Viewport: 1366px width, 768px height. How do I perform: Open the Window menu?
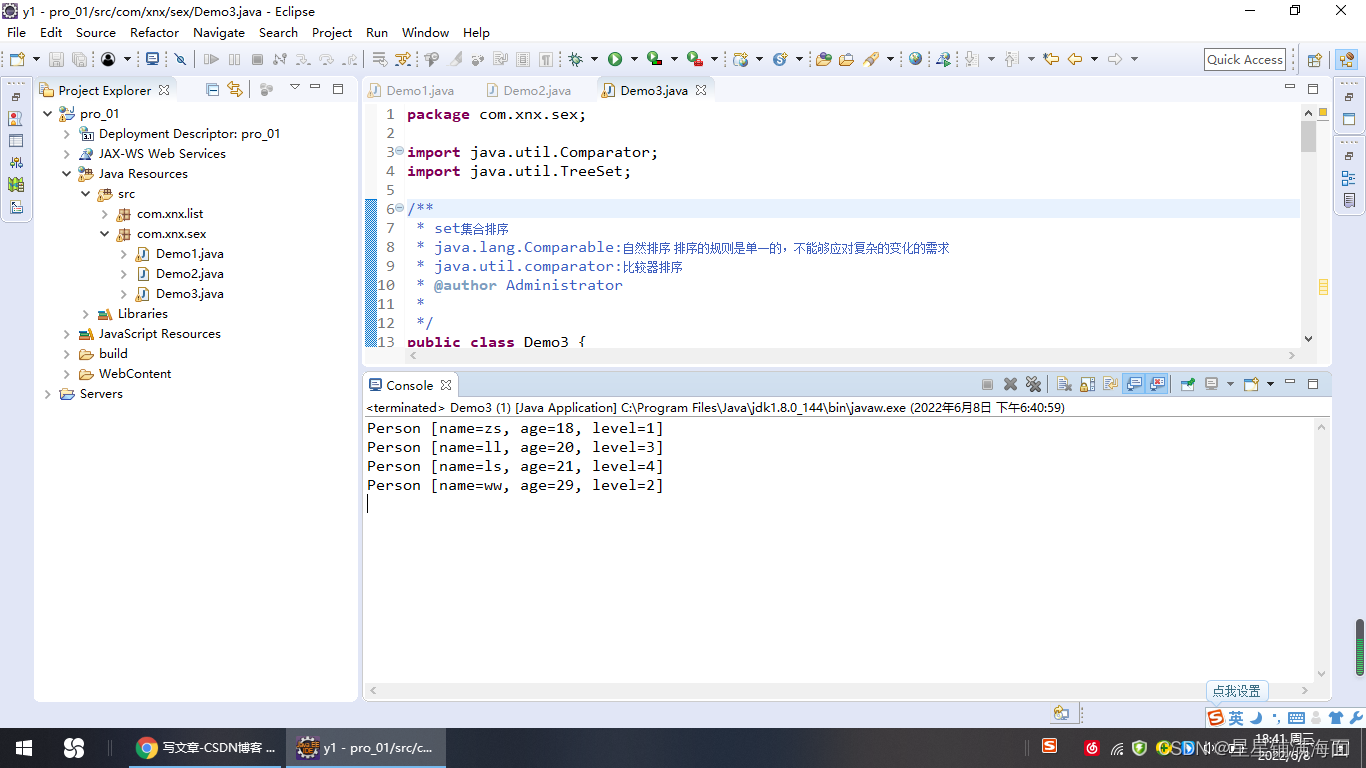point(425,32)
